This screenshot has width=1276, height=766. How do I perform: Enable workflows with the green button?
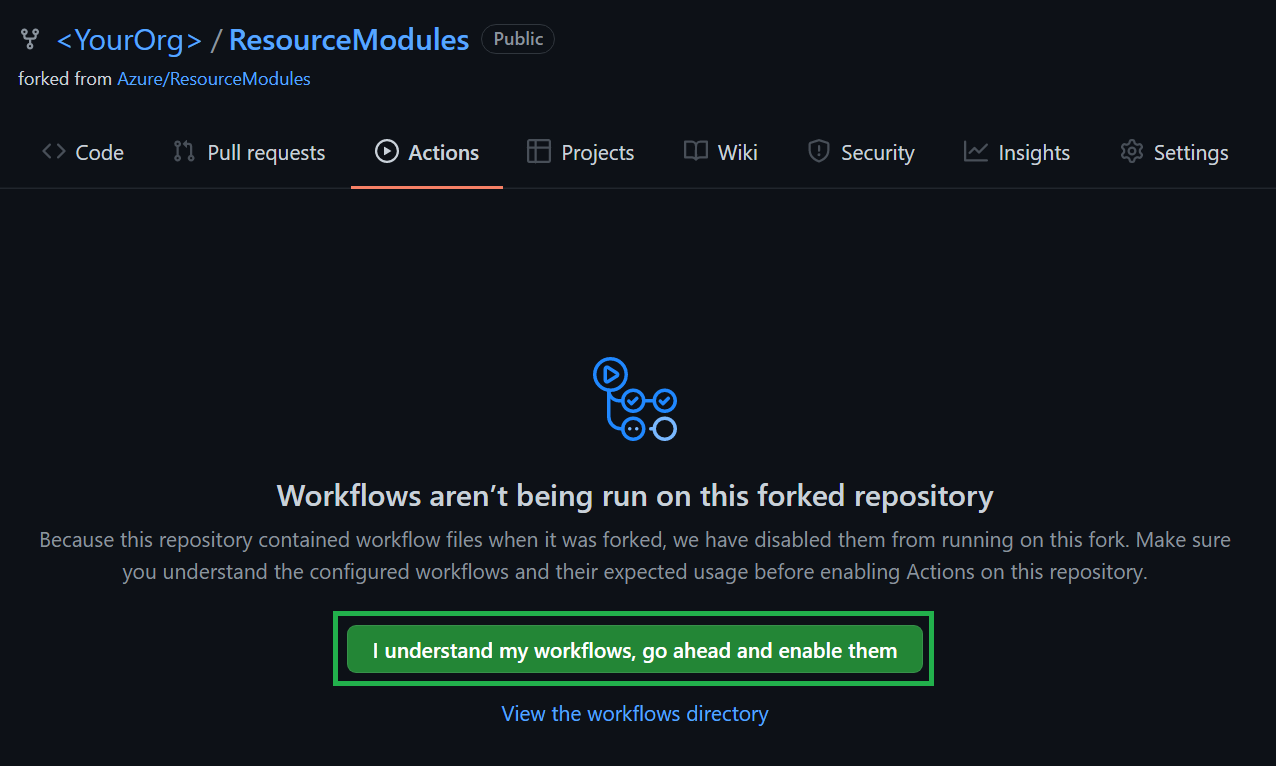(634, 650)
